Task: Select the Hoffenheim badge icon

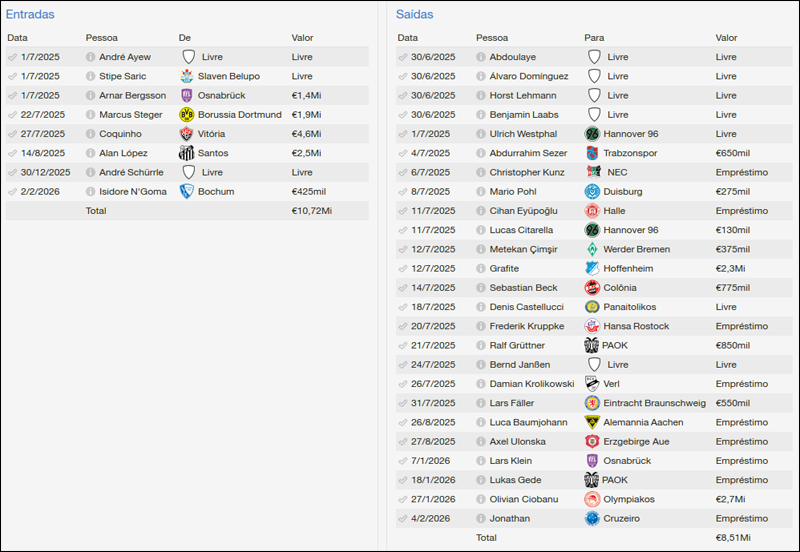Action: point(592,268)
